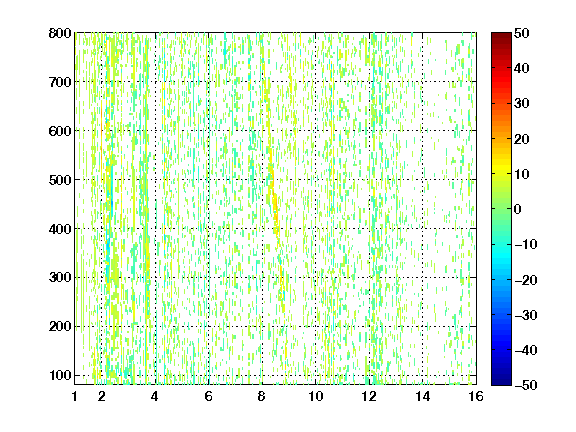The height and width of the screenshot is (432, 576).
Task: Click the 100 y-axis tick label
Action: coord(60,375)
